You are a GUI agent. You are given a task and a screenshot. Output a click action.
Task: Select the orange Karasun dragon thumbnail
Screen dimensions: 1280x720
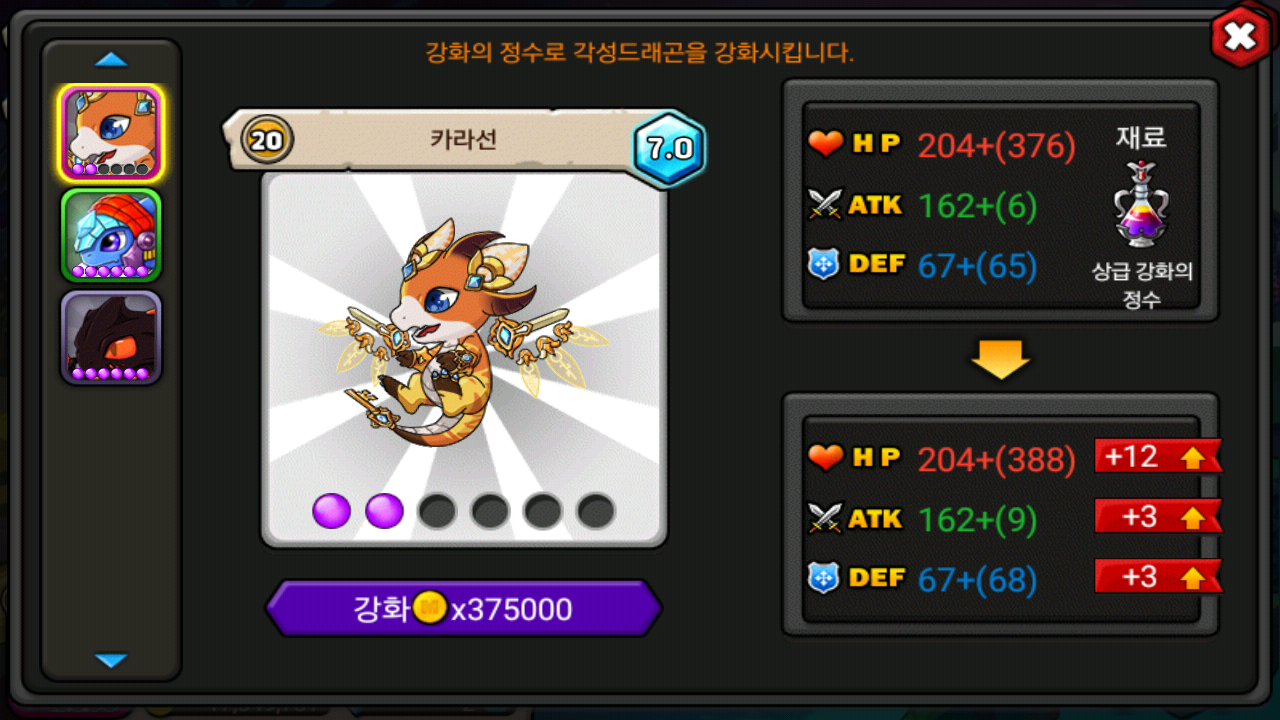click(x=110, y=133)
